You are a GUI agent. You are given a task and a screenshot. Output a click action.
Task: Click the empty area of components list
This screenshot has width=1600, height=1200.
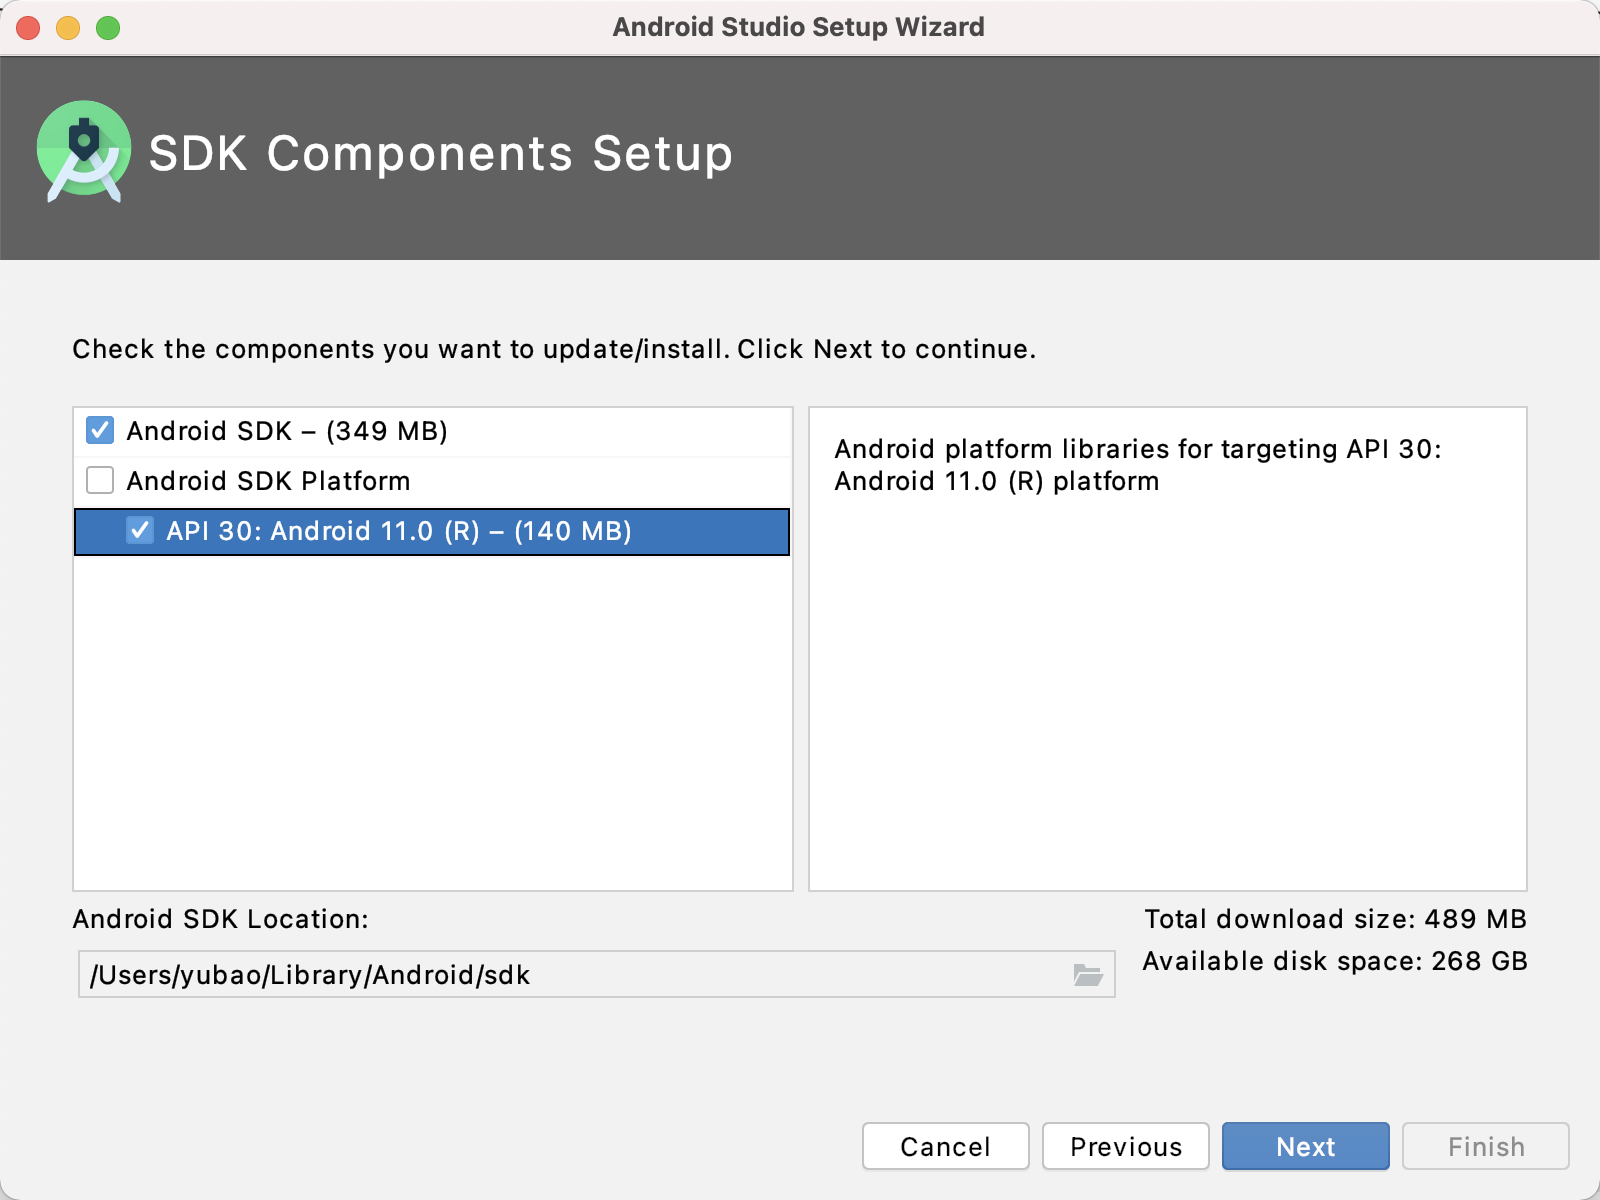[x=432, y=720]
